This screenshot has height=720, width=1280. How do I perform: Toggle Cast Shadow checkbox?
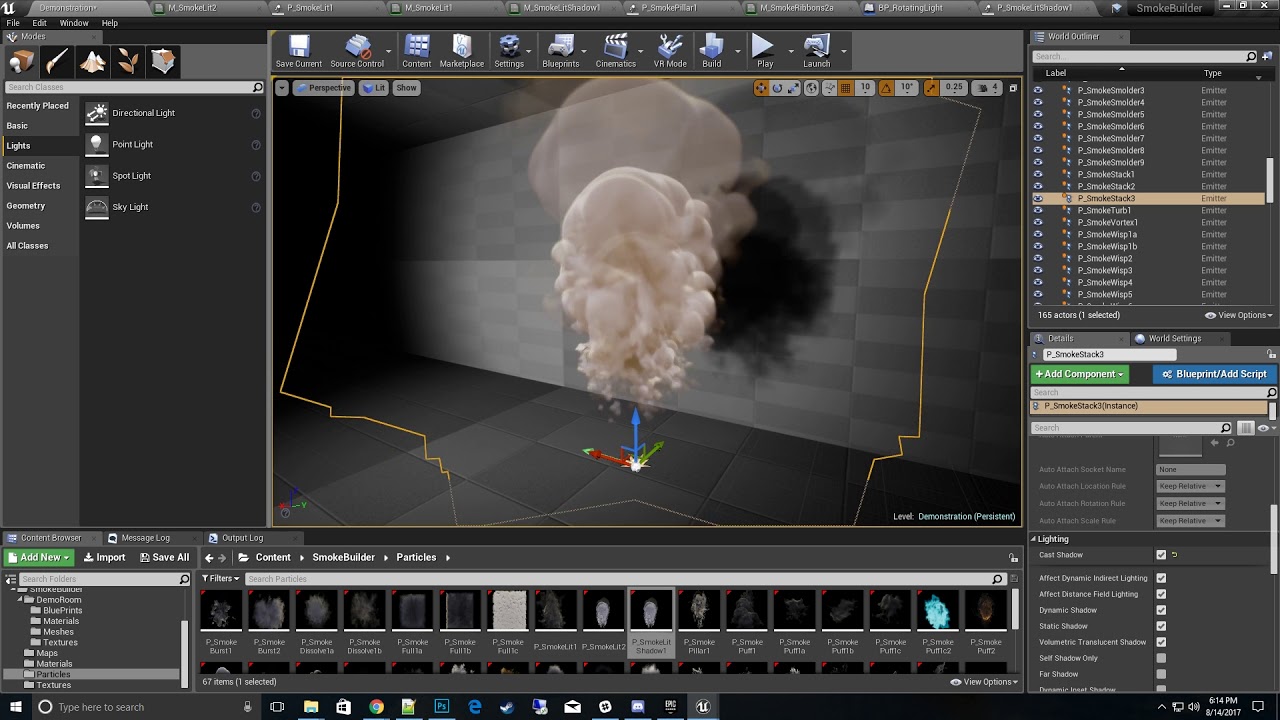point(1161,555)
